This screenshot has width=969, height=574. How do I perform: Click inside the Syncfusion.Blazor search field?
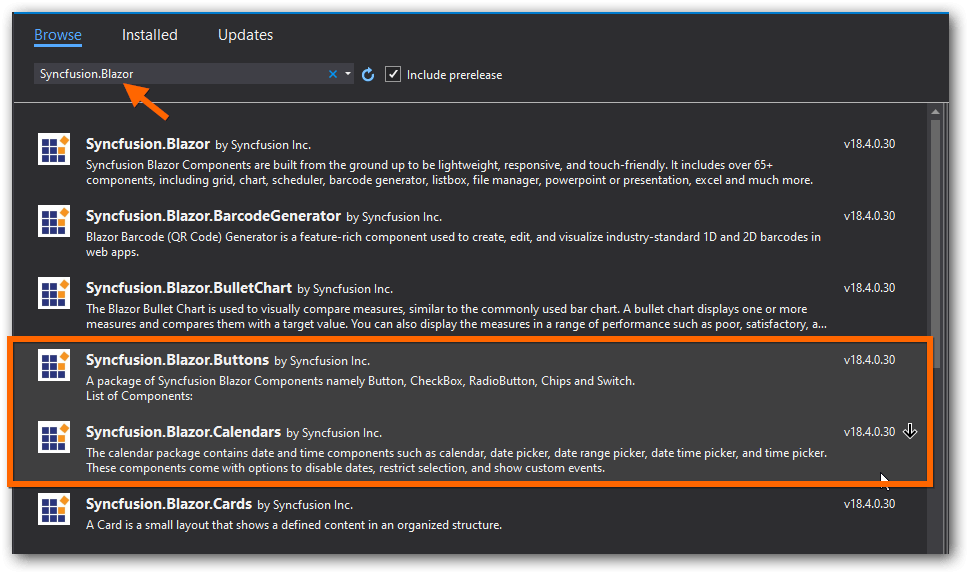click(x=180, y=74)
